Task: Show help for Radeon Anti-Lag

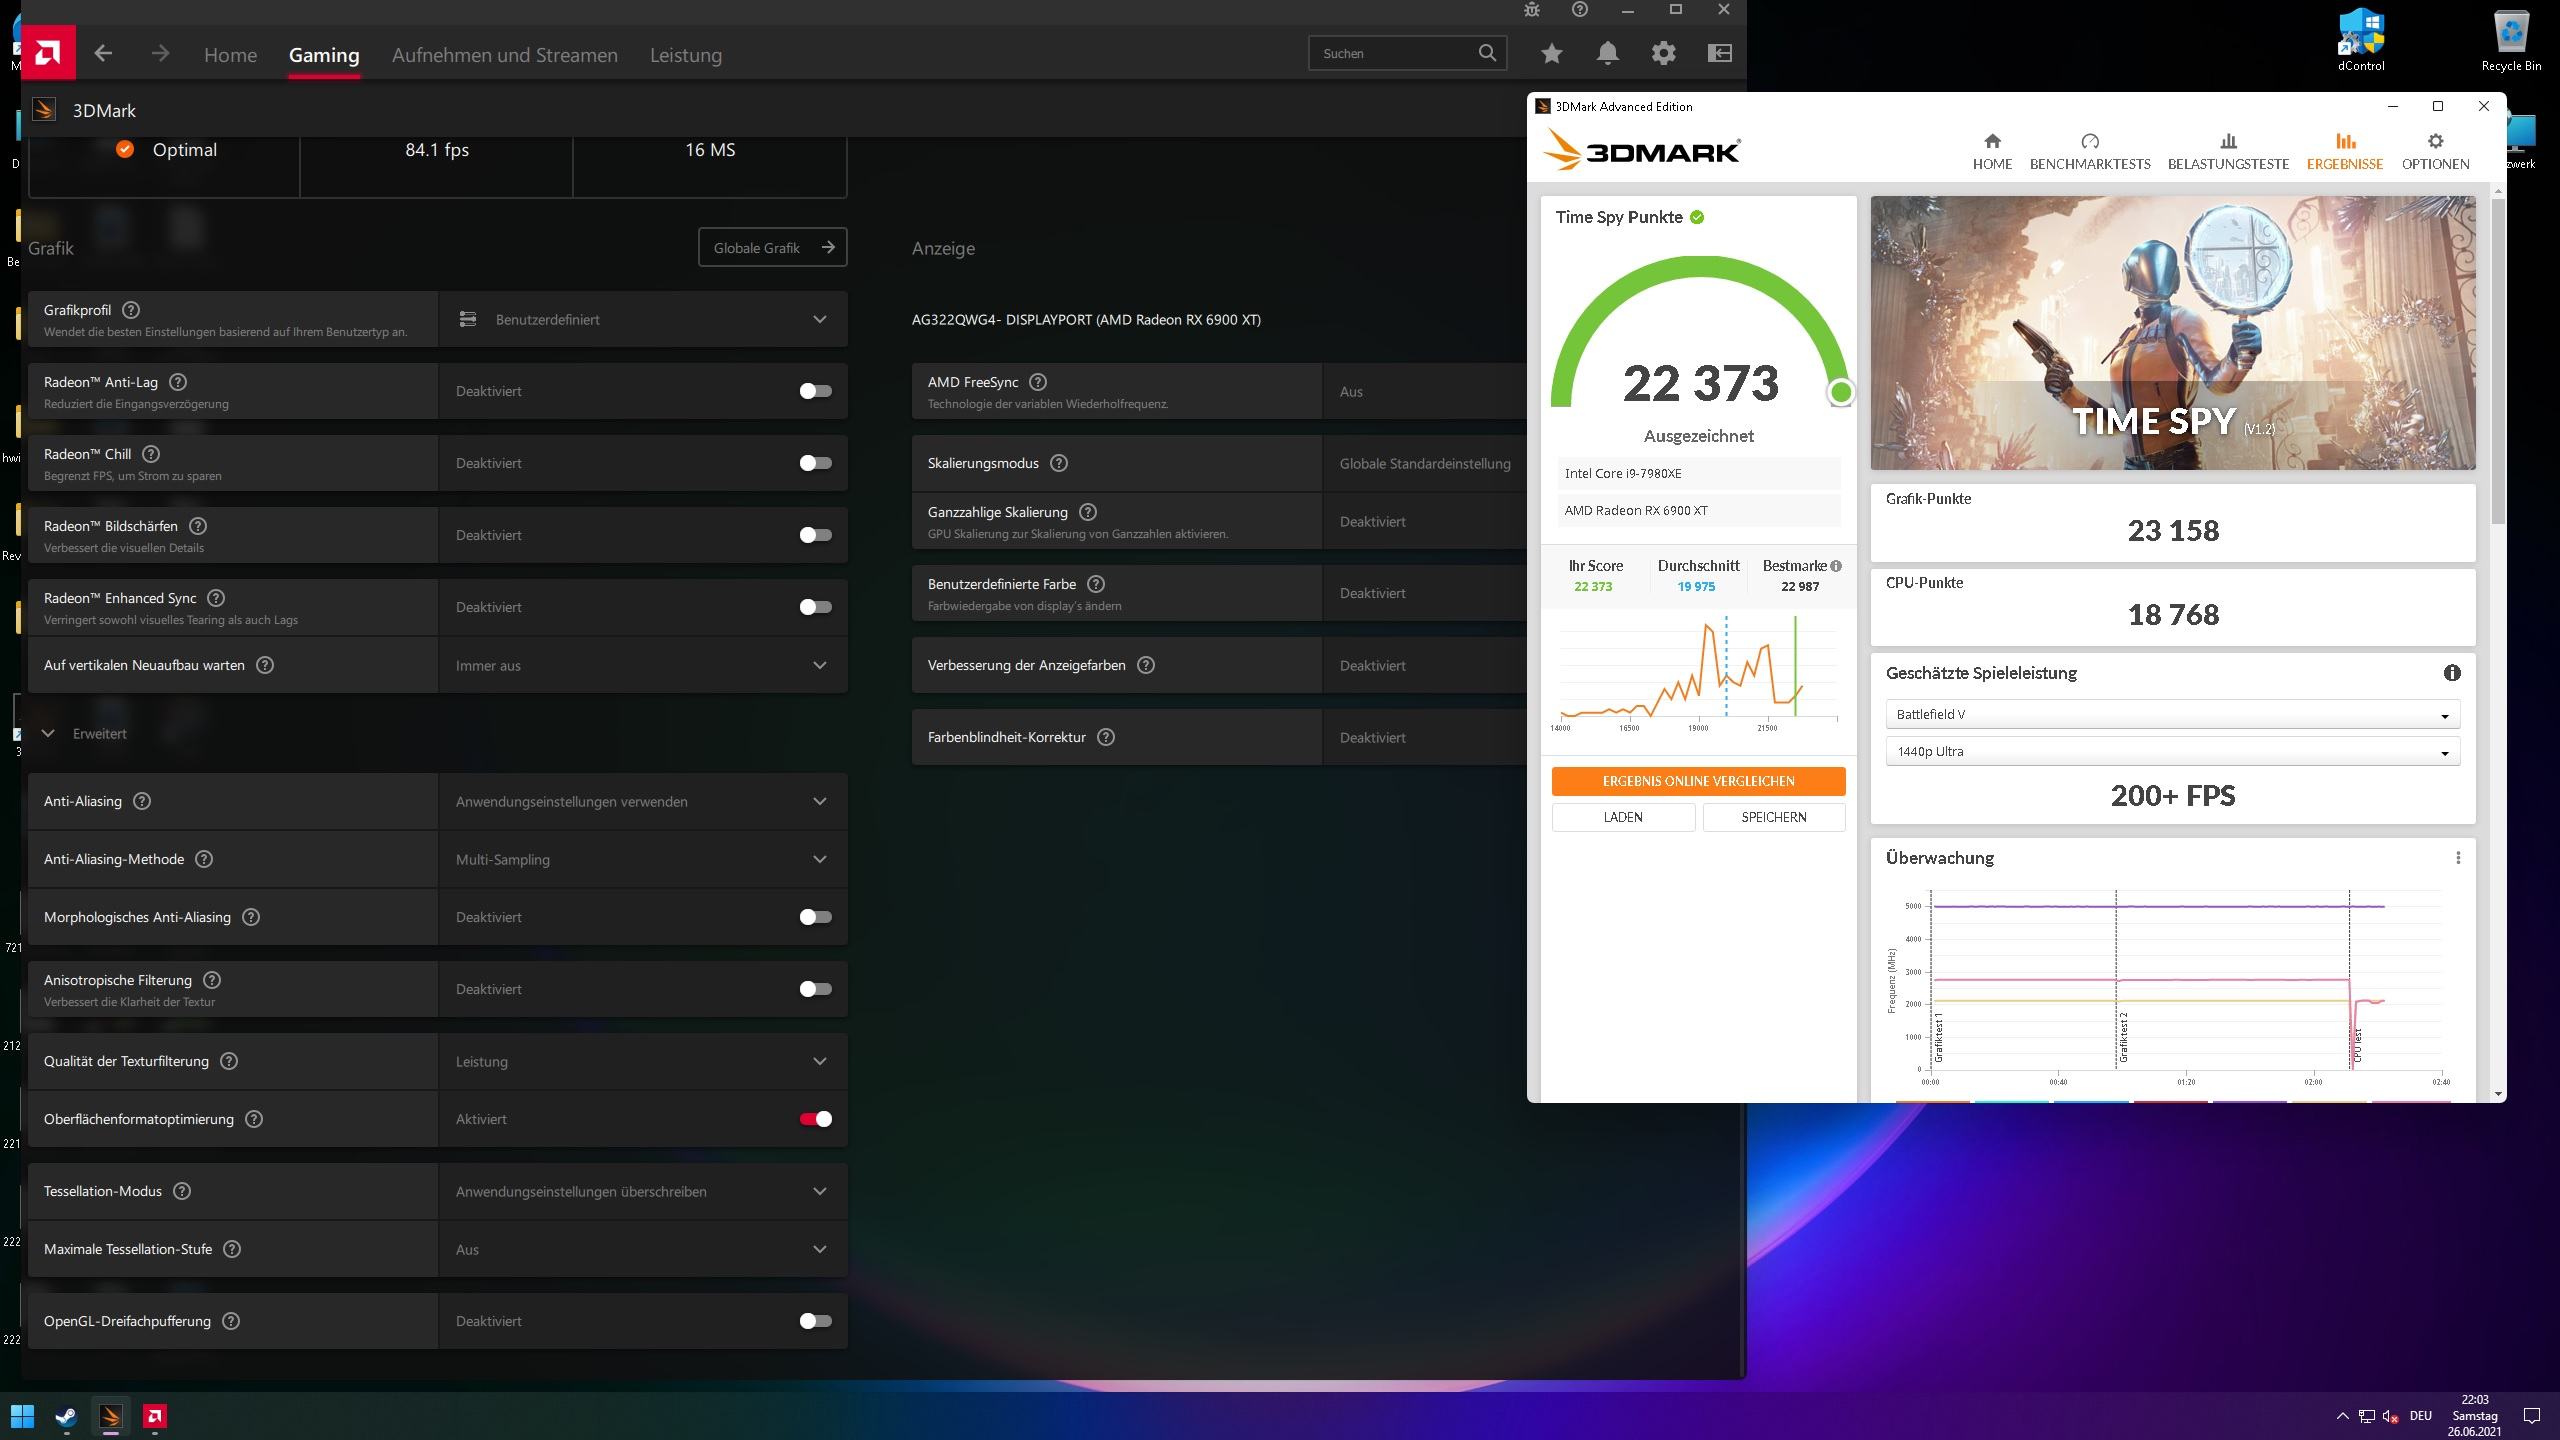Action: pyautogui.click(x=178, y=382)
